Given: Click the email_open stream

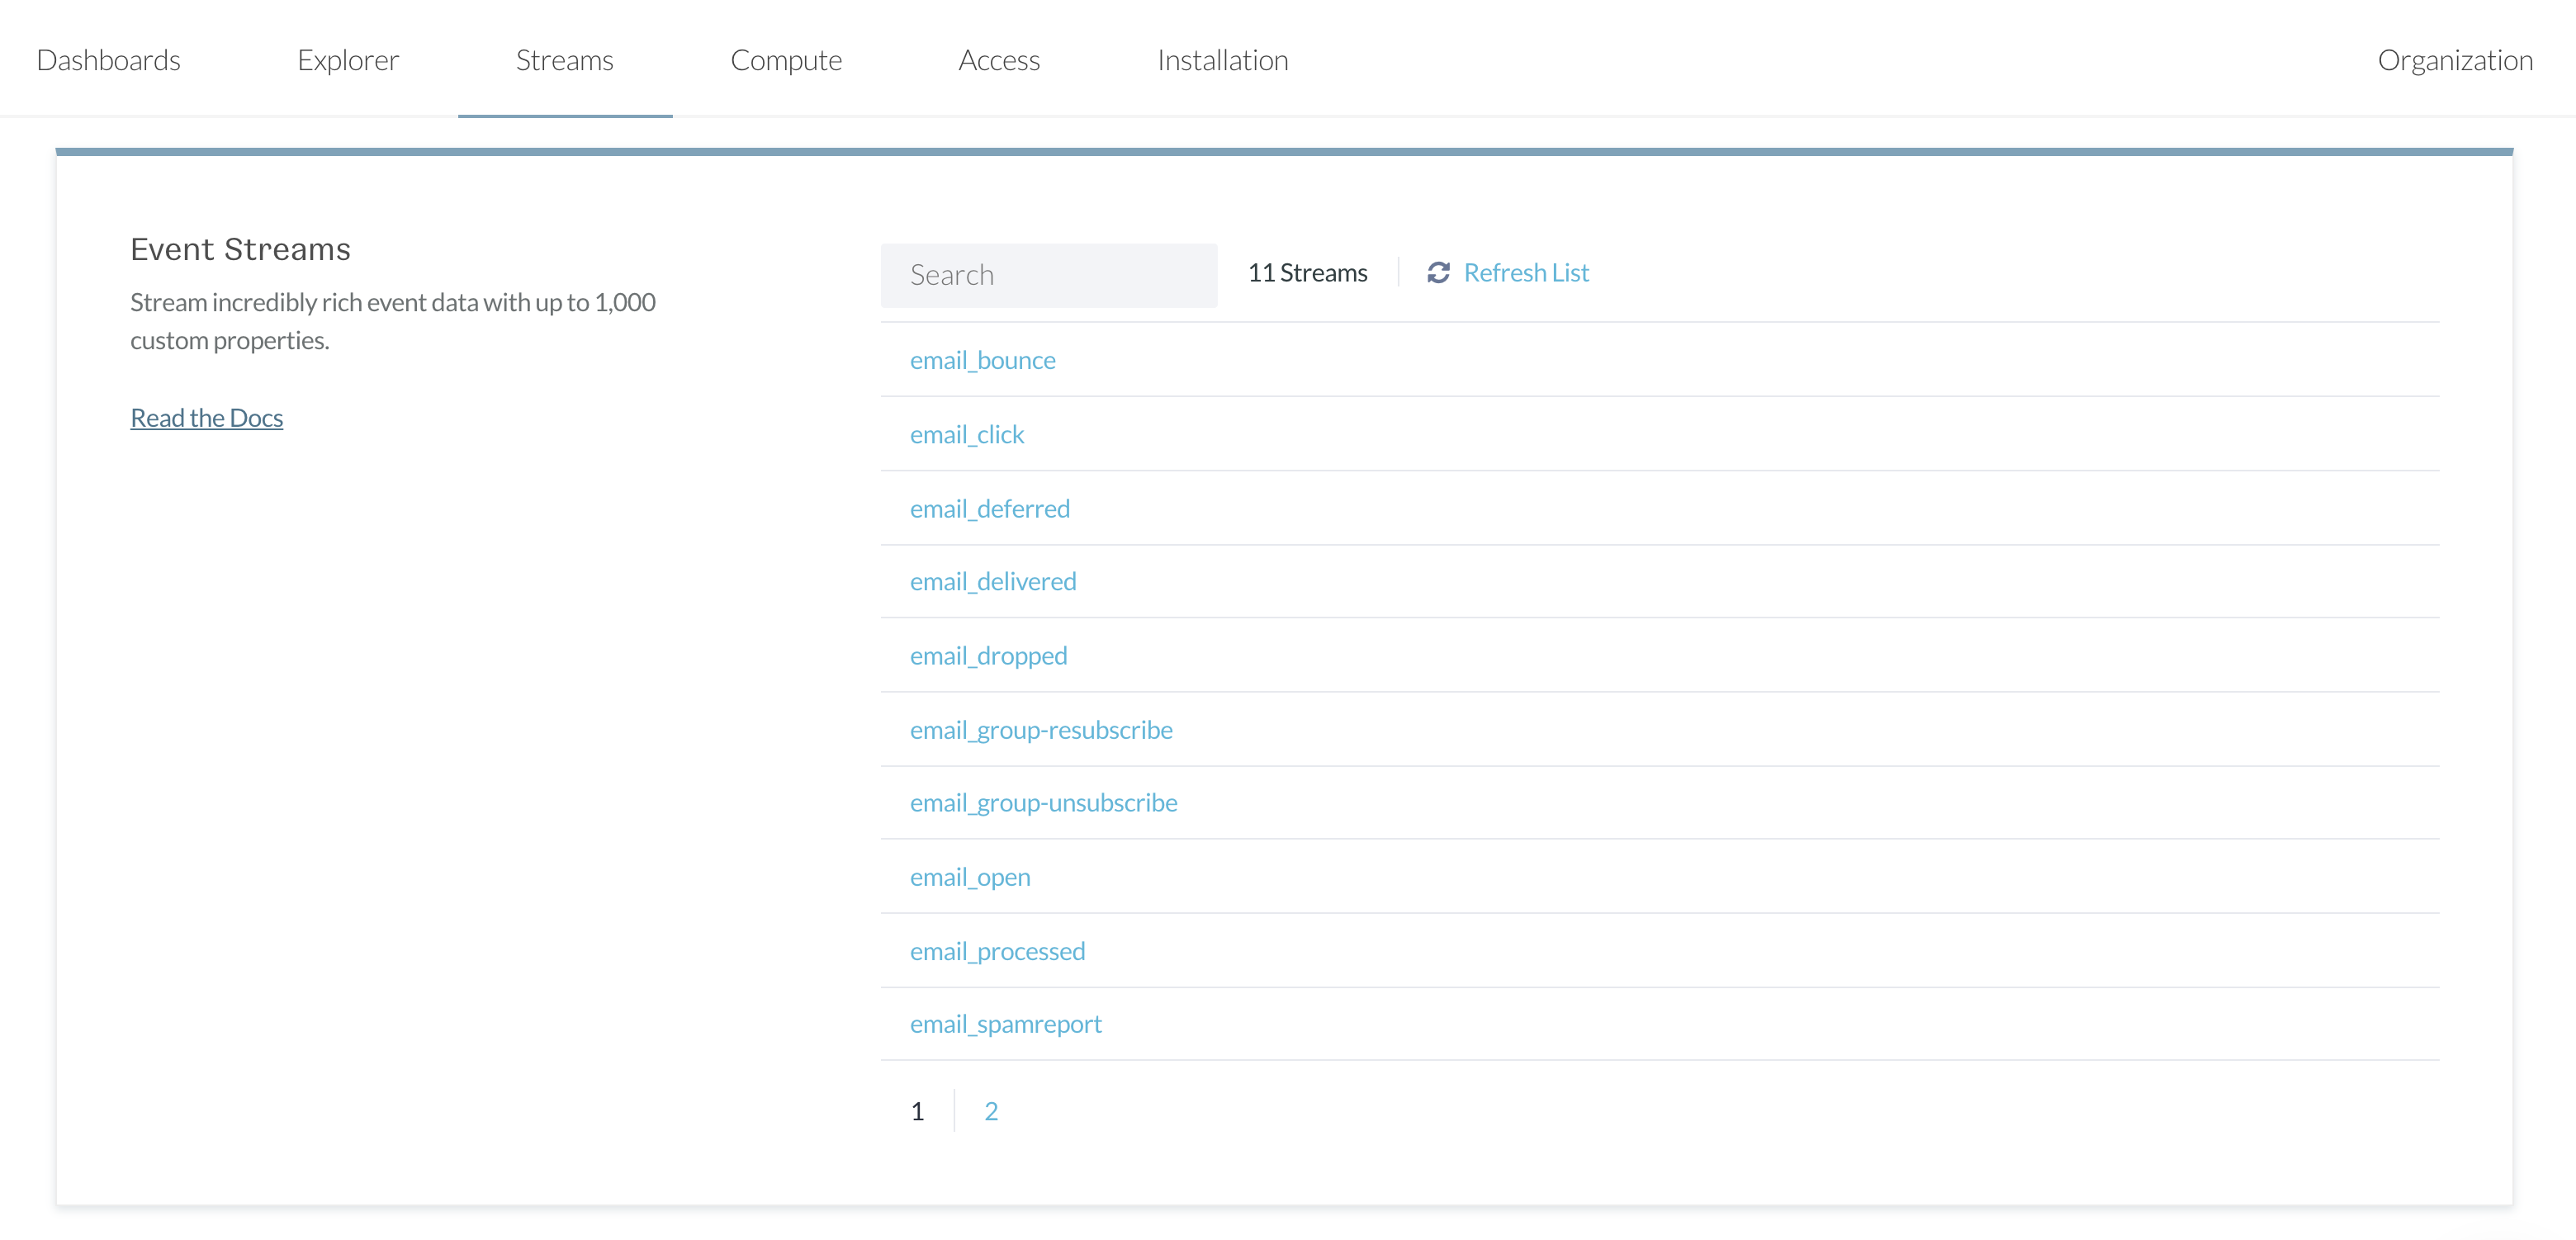Looking at the screenshot, I should (x=971, y=875).
